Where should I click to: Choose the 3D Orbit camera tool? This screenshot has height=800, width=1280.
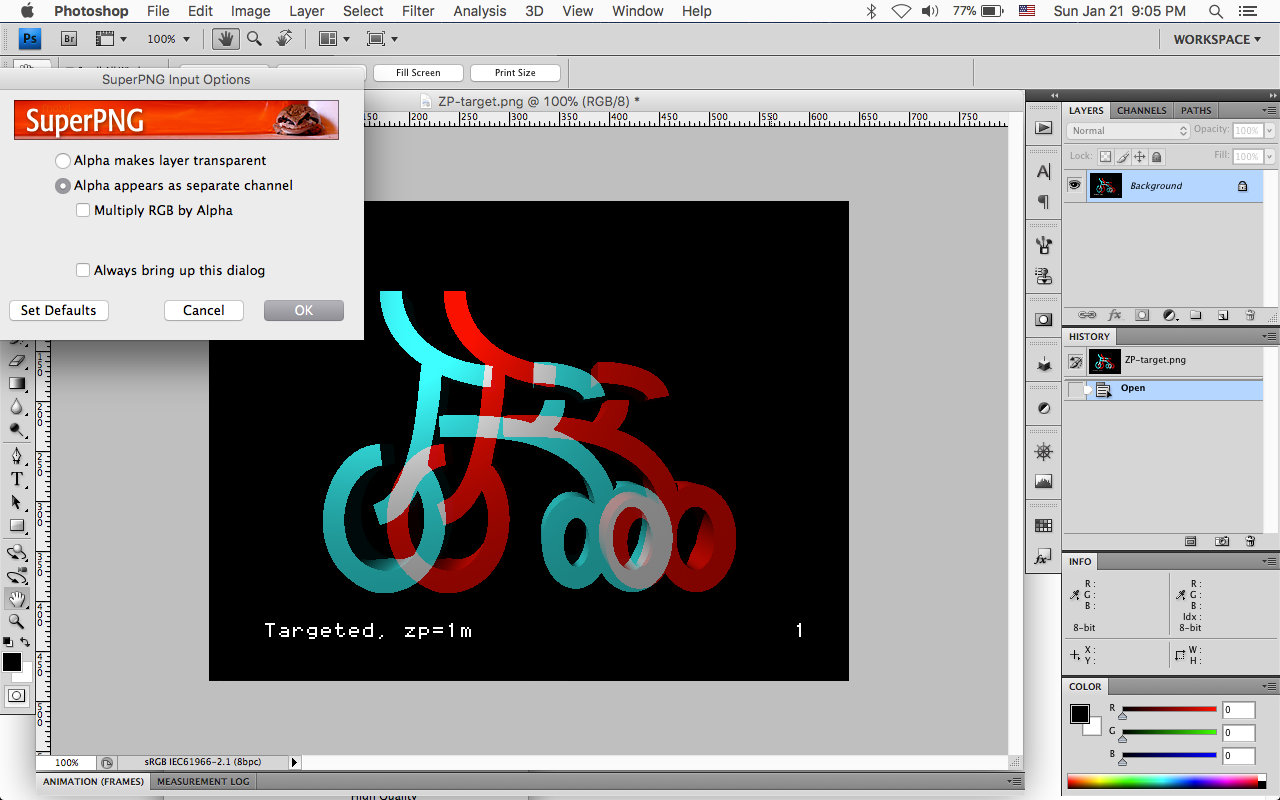(17, 576)
